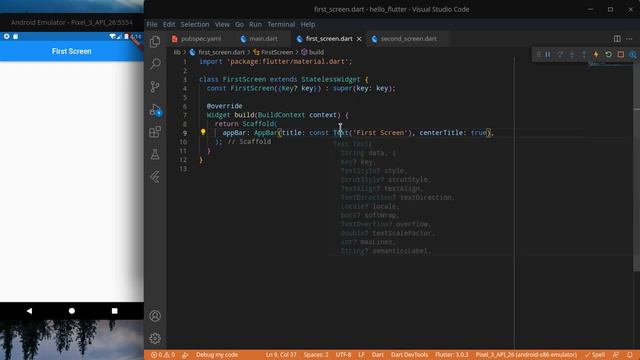
Task: Open the Manage gear icon
Action: coord(155,338)
